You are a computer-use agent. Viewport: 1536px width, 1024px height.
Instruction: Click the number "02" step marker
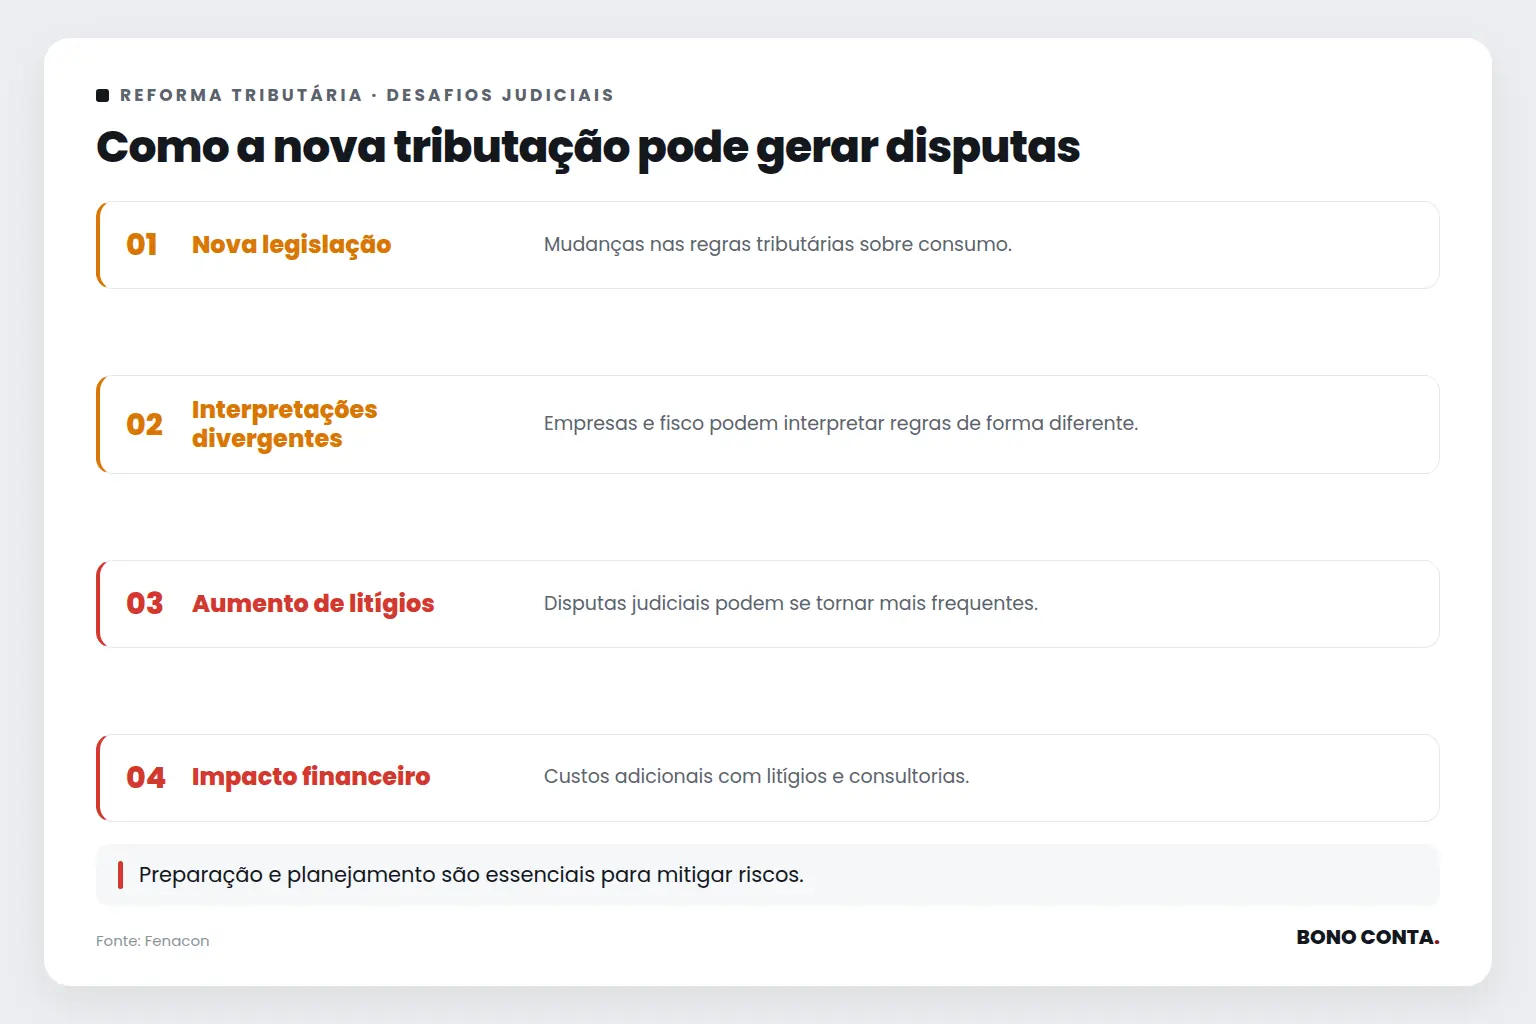pyautogui.click(x=144, y=425)
